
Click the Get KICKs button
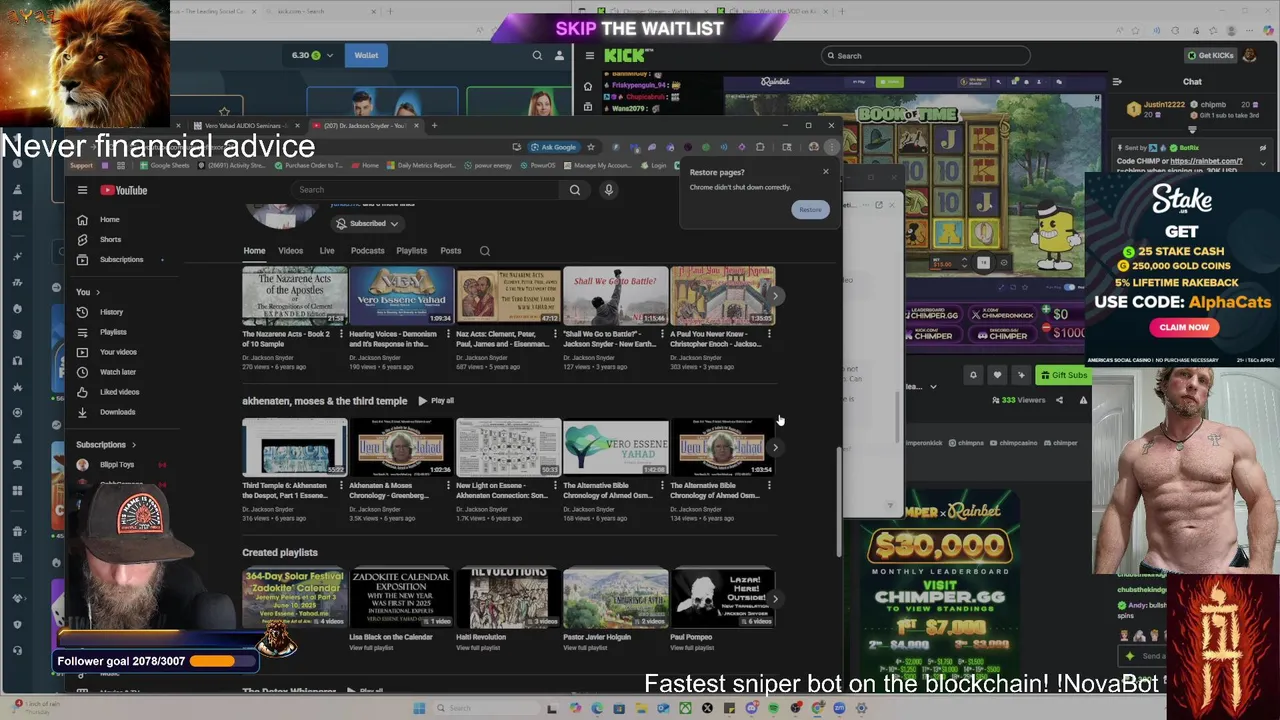[1210, 56]
